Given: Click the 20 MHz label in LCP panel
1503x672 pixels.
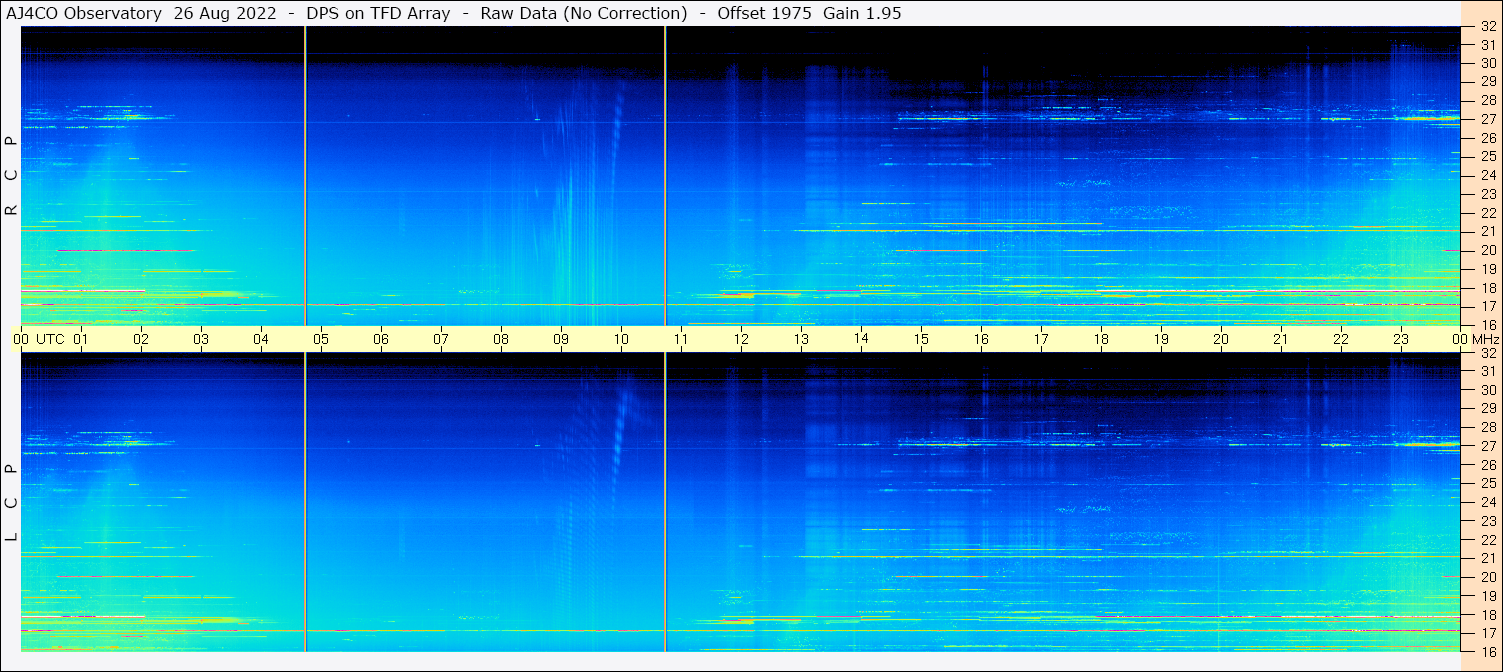Looking at the screenshot, I should pyautogui.click(x=1488, y=577).
